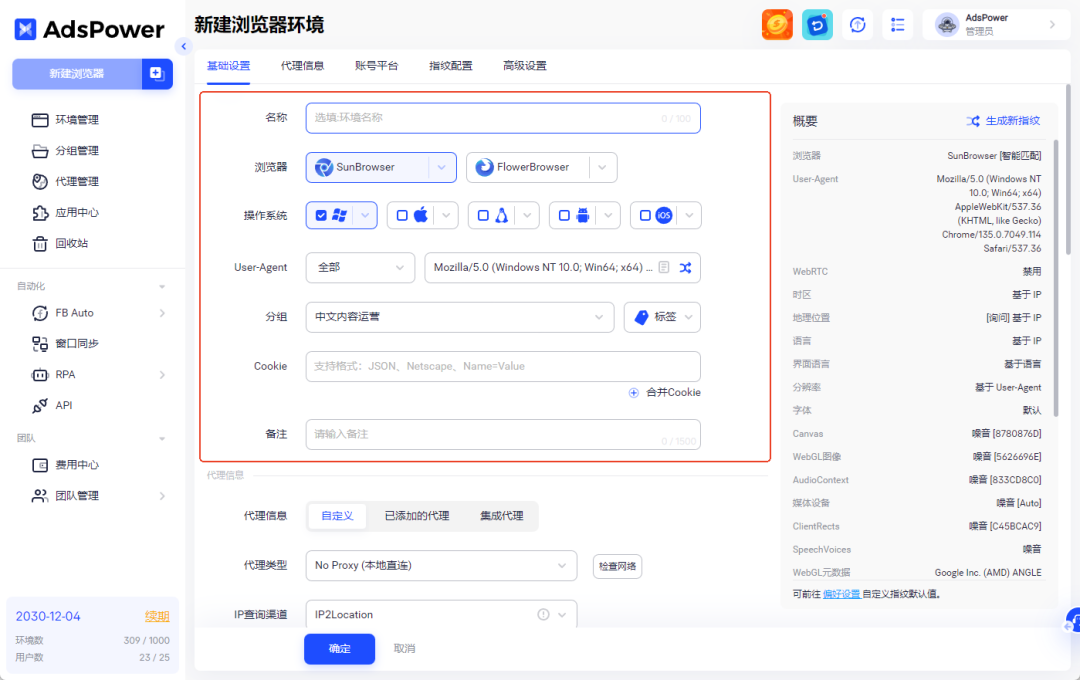
Task: Open the 代理管理 section in sidebar
Action: [x=75, y=181]
